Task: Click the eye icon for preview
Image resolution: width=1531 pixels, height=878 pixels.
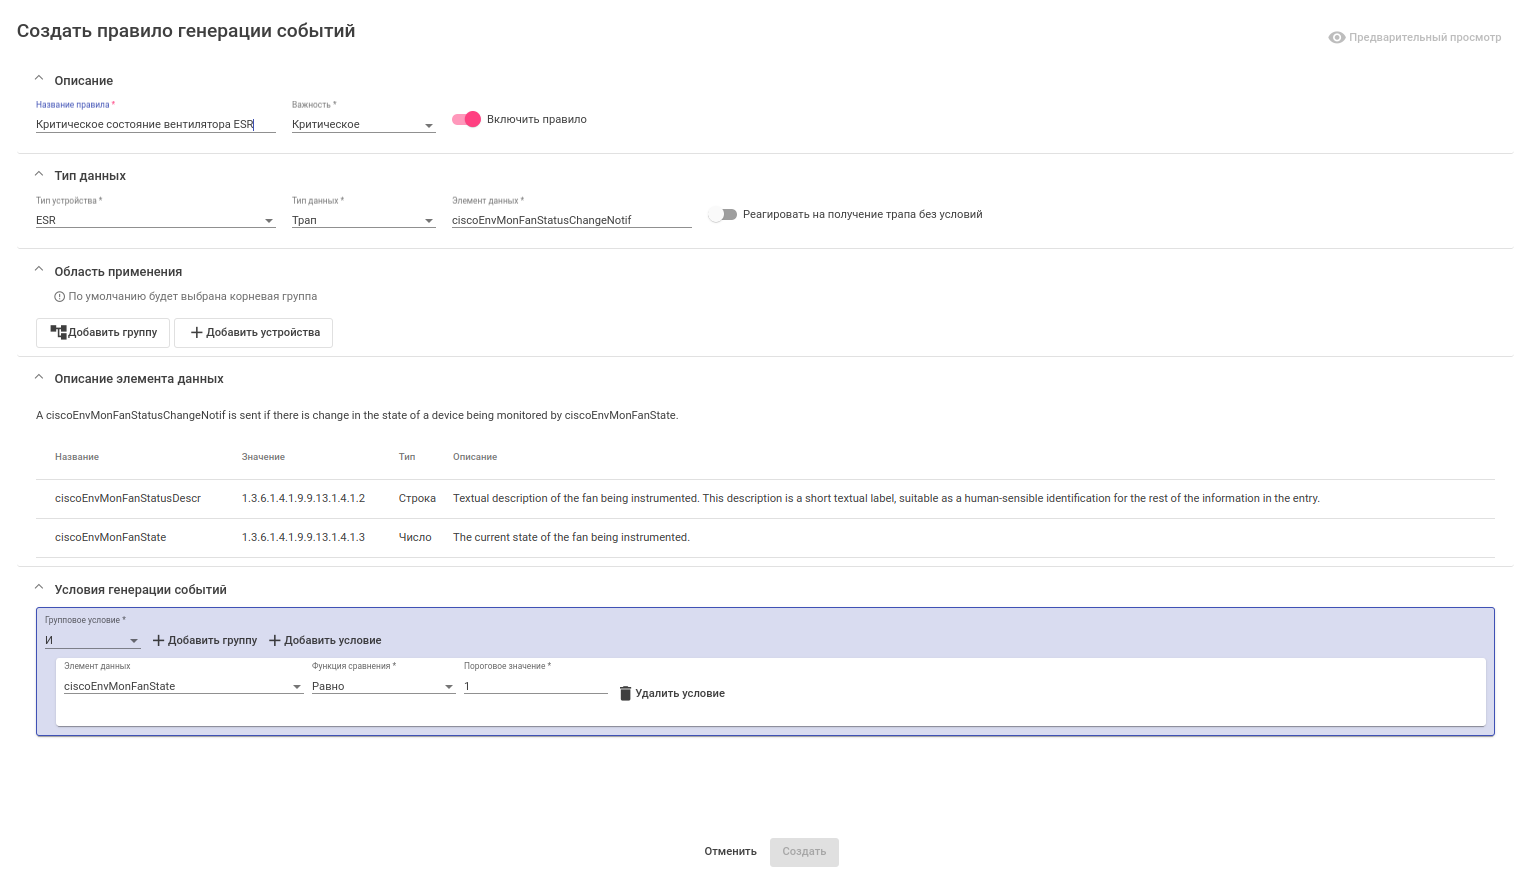Action: tap(1336, 37)
